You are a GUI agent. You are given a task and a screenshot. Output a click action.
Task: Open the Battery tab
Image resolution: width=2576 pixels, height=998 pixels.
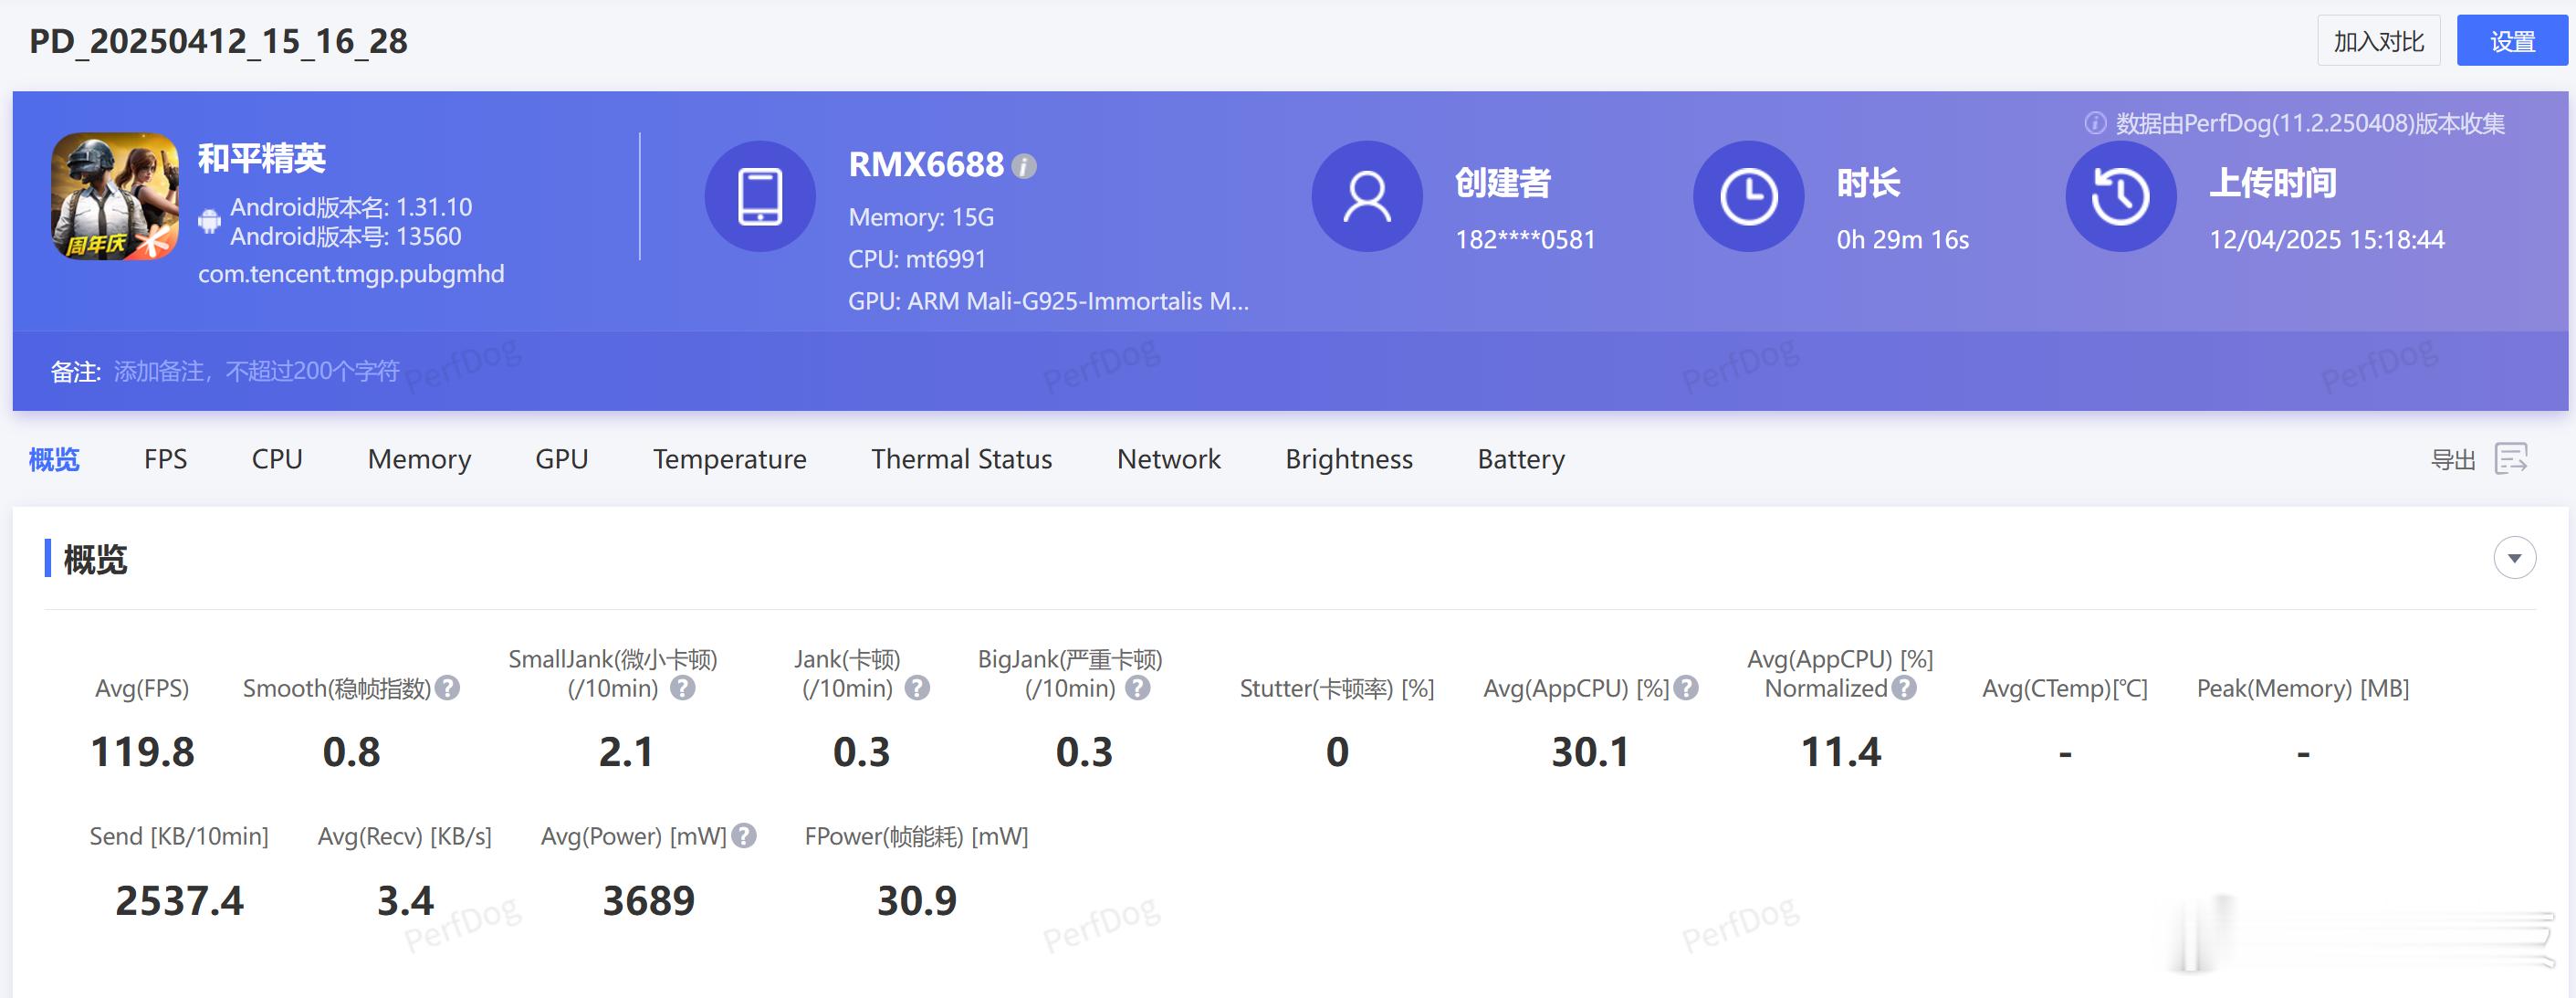point(1521,459)
